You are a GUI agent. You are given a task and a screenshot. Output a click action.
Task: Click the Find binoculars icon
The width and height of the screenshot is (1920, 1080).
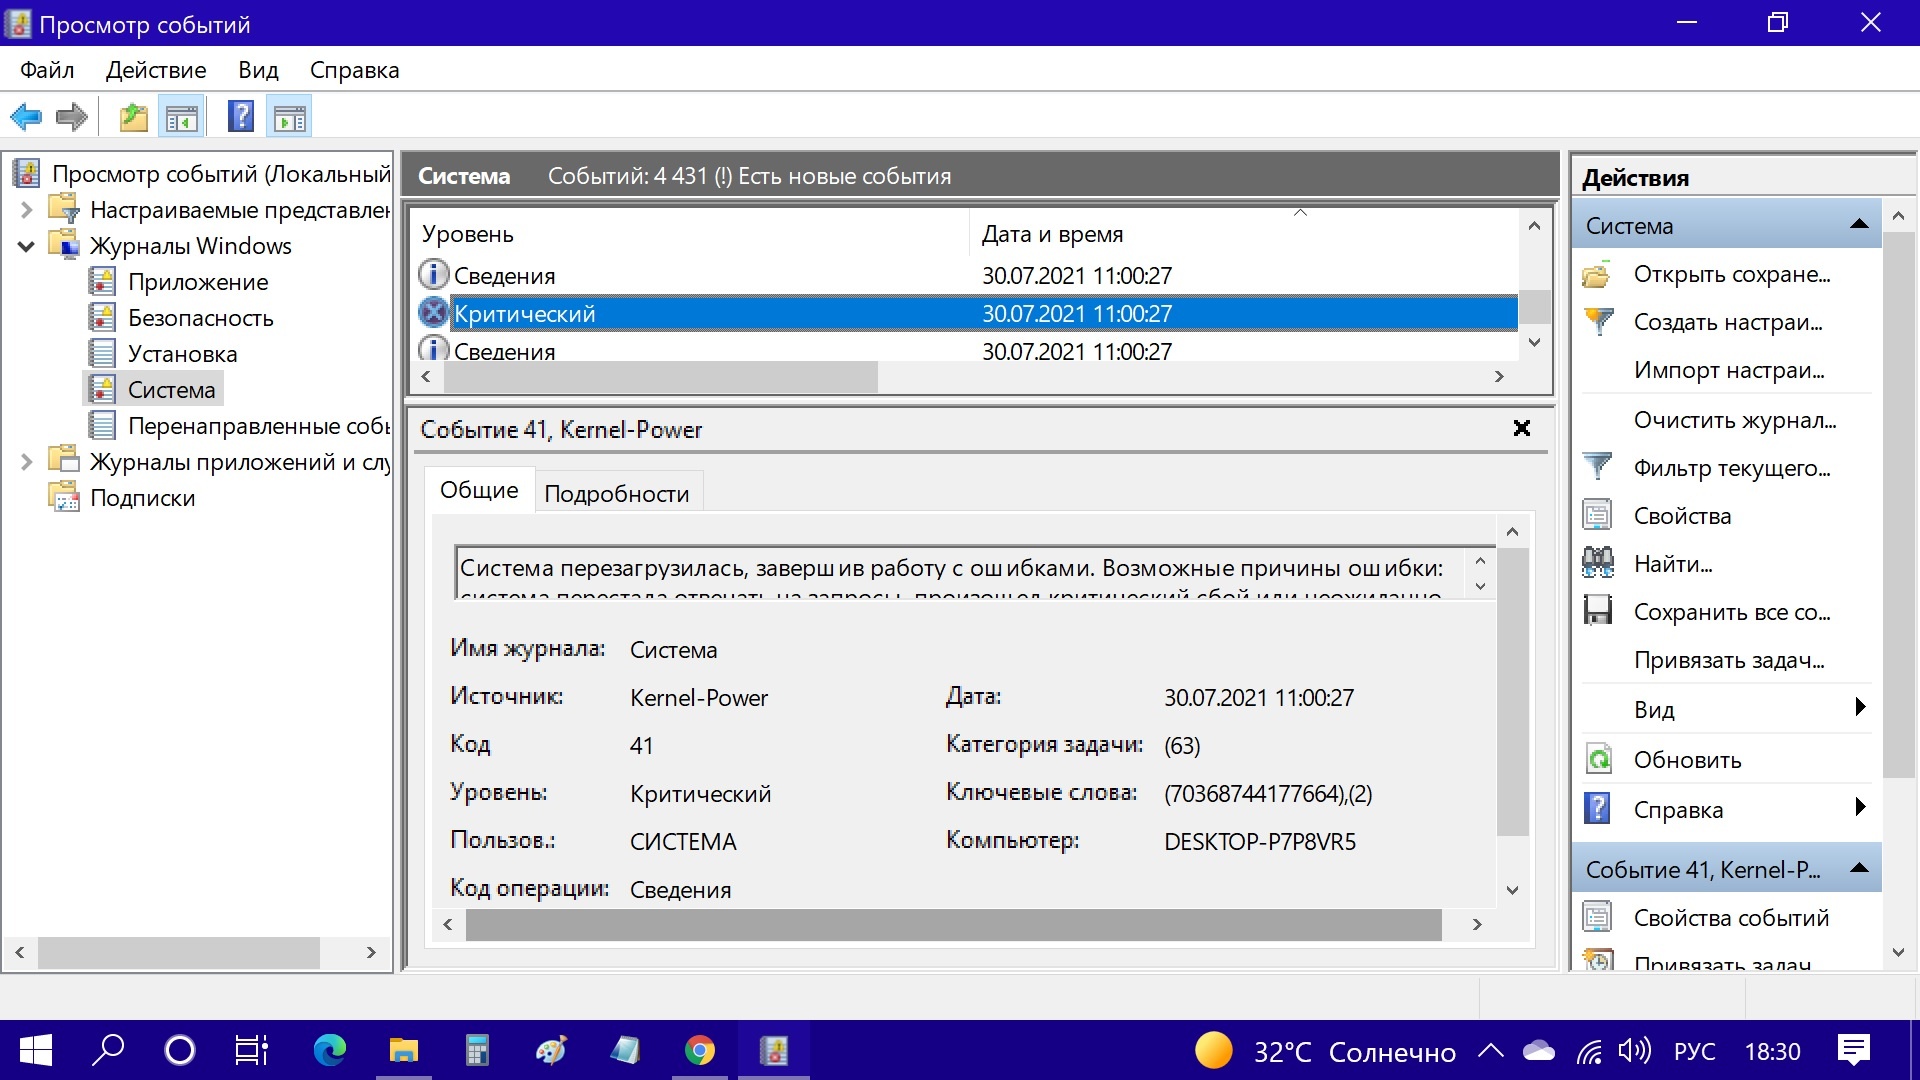click(x=1598, y=563)
